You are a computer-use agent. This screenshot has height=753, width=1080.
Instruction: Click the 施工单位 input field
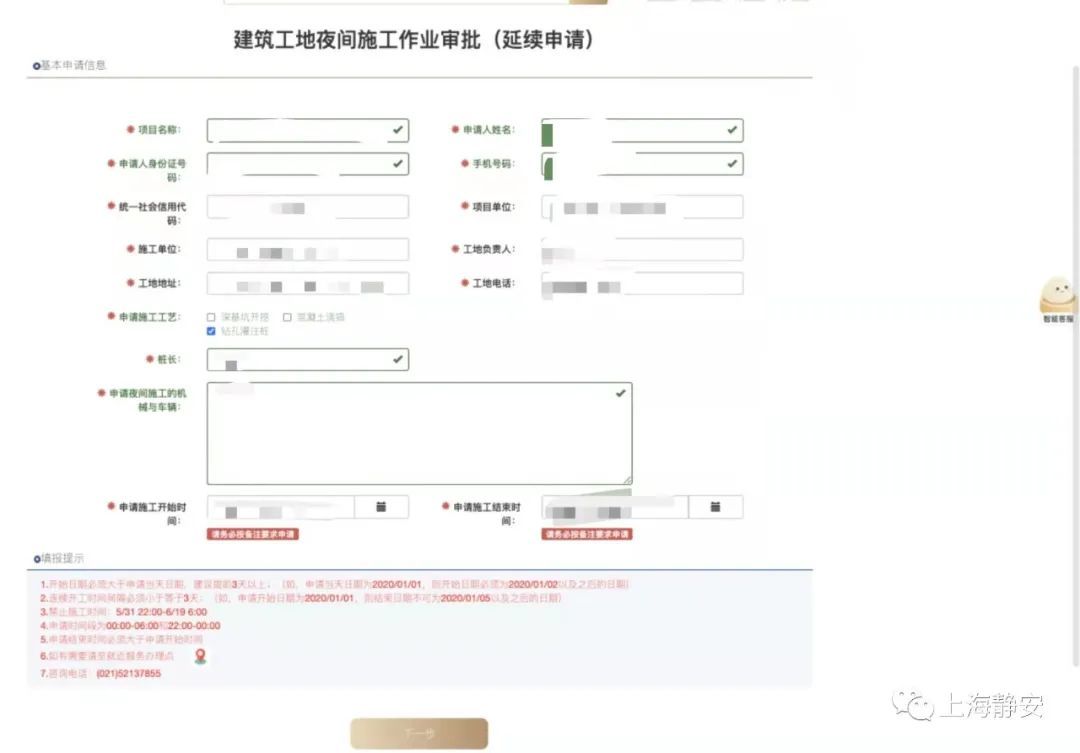pyautogui.click(x=308, y=249)
